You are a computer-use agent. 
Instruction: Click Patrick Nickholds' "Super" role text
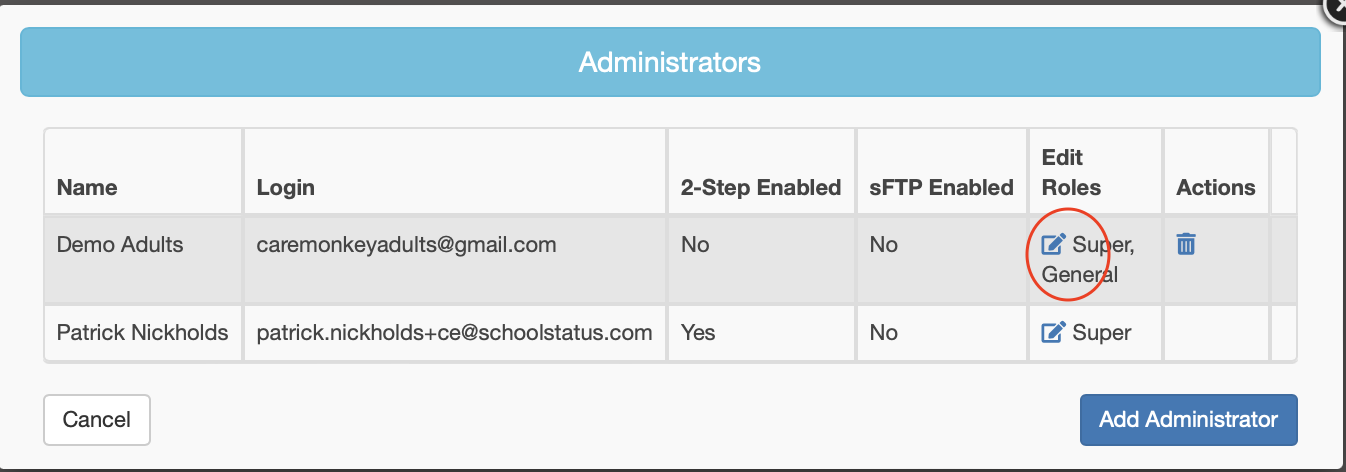point(1102,332)
